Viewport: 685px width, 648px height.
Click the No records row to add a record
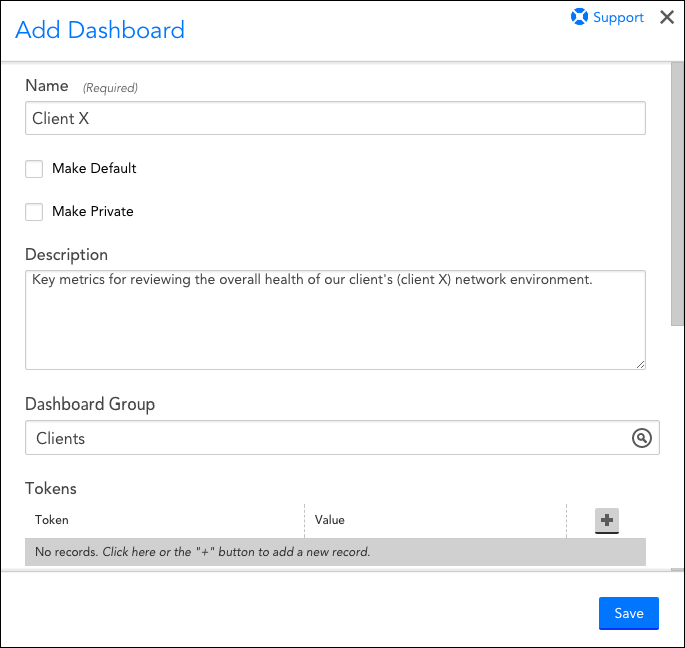coord(335,552)
